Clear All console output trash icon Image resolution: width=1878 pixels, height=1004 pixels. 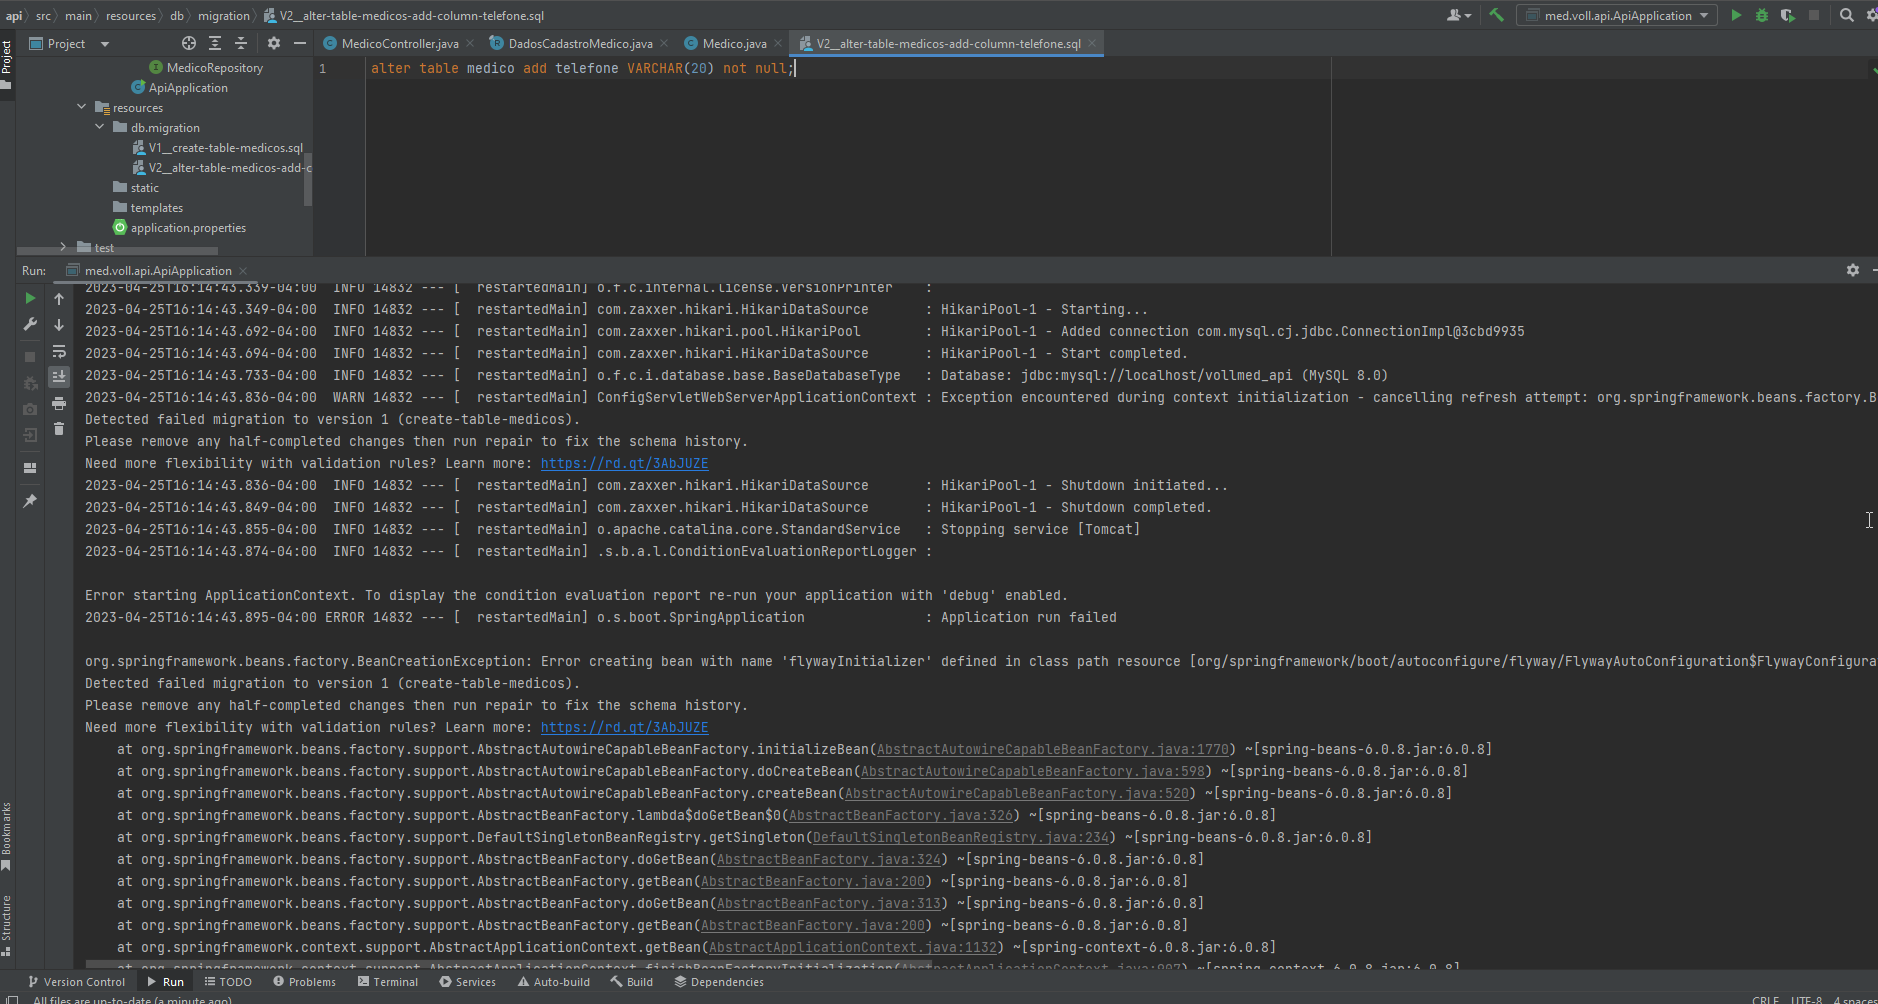click(x=59, y=429)
